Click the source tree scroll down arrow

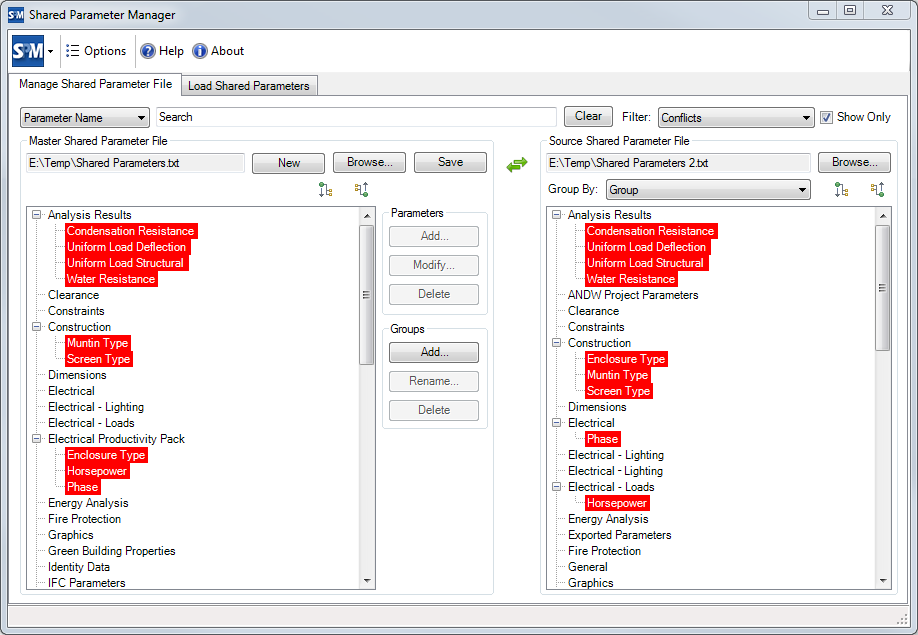click(x=883, y=581)
